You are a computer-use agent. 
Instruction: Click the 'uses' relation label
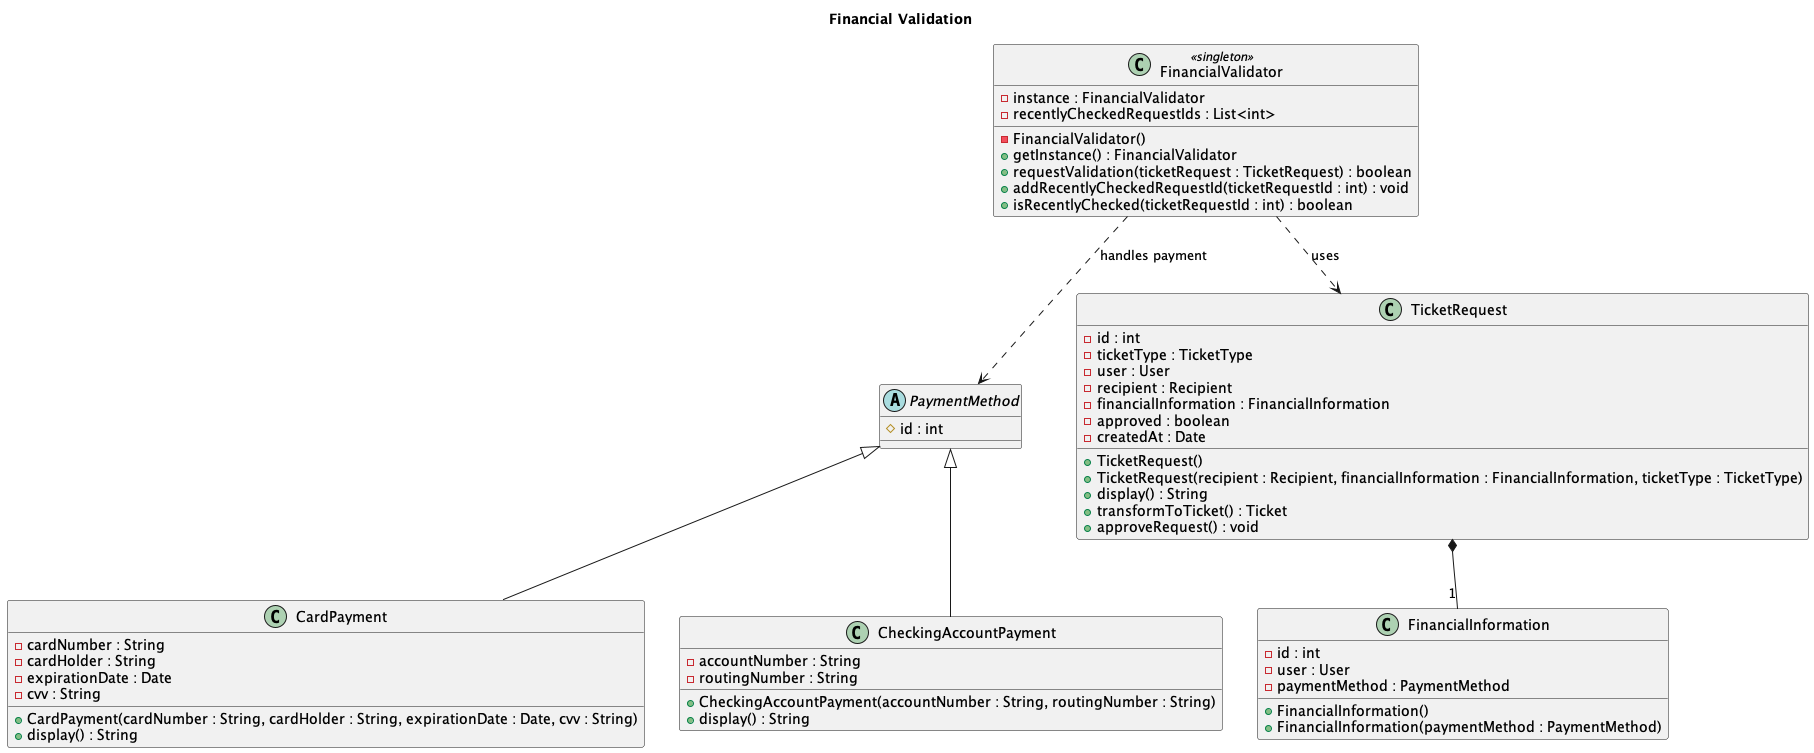click(1325, 256)
